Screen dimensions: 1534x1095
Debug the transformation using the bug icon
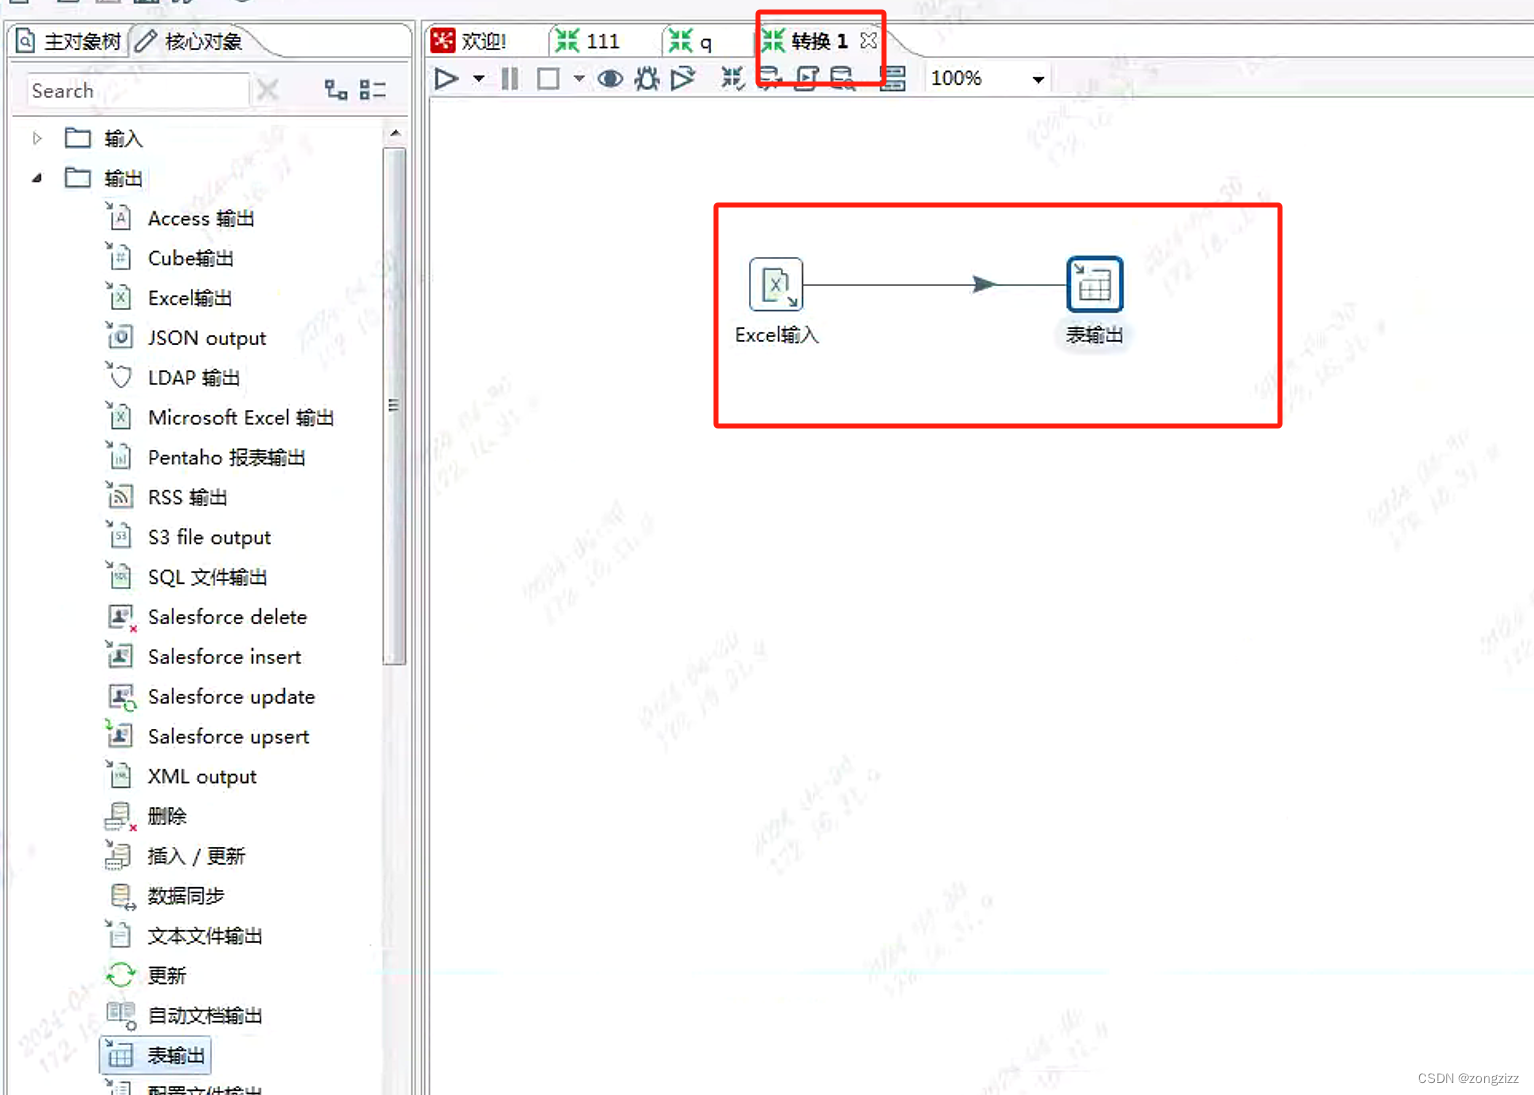click(646, 78)
